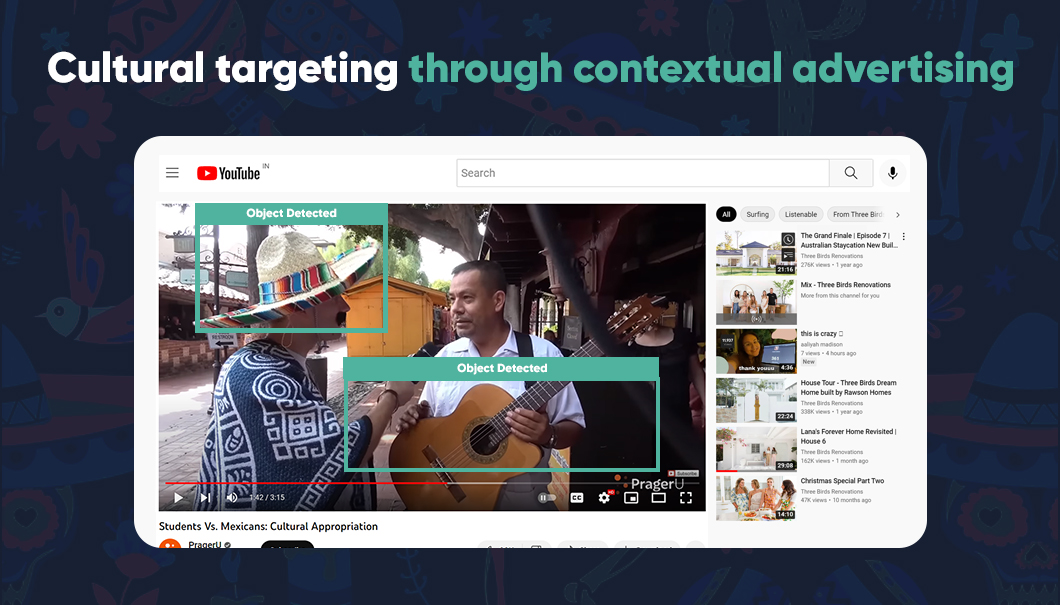Skip to the next video
This screenshot has height=605, width=1060.
[205, 498]
